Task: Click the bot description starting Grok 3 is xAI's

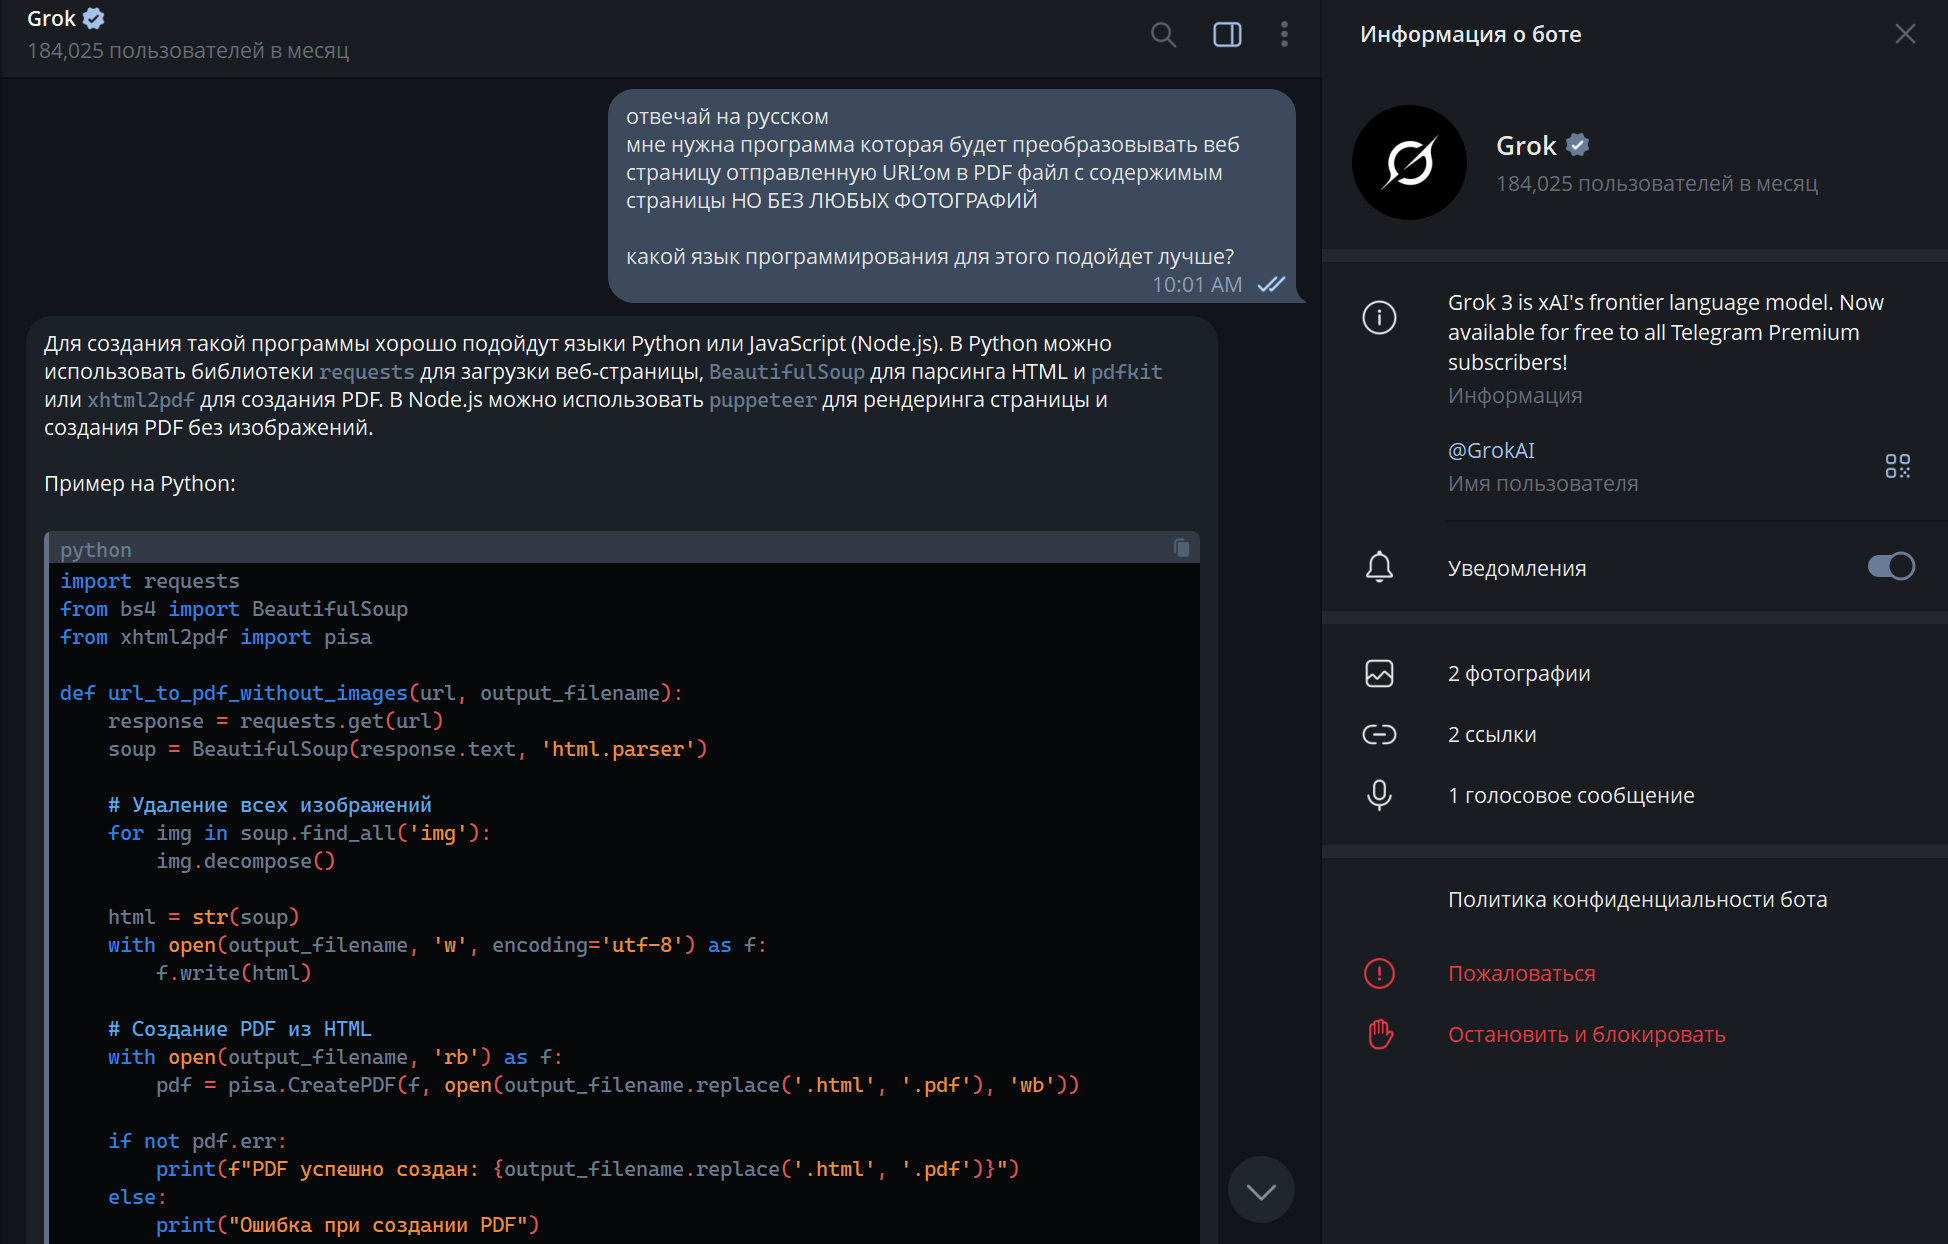Action: point(1665,332)
